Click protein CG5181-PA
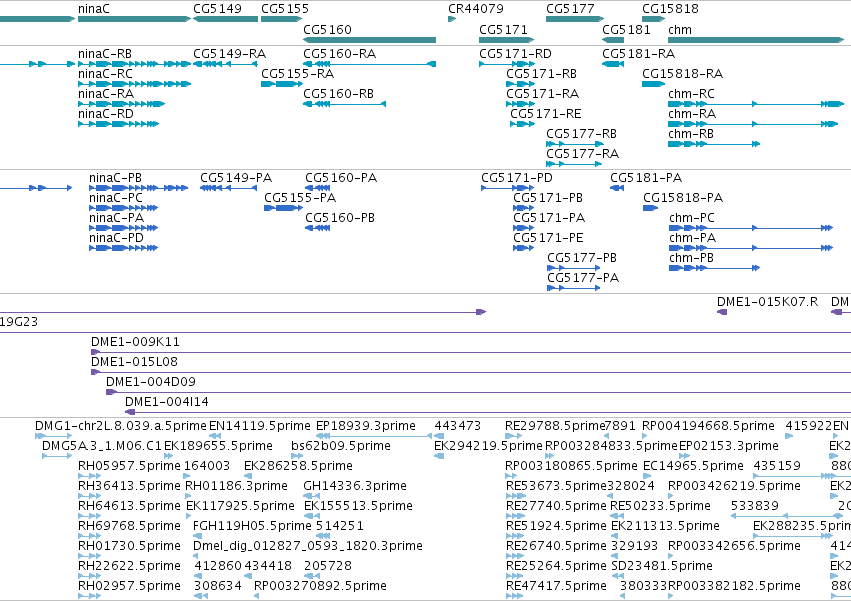This screenshot has height=601, width=851. (x=617, y=188)
